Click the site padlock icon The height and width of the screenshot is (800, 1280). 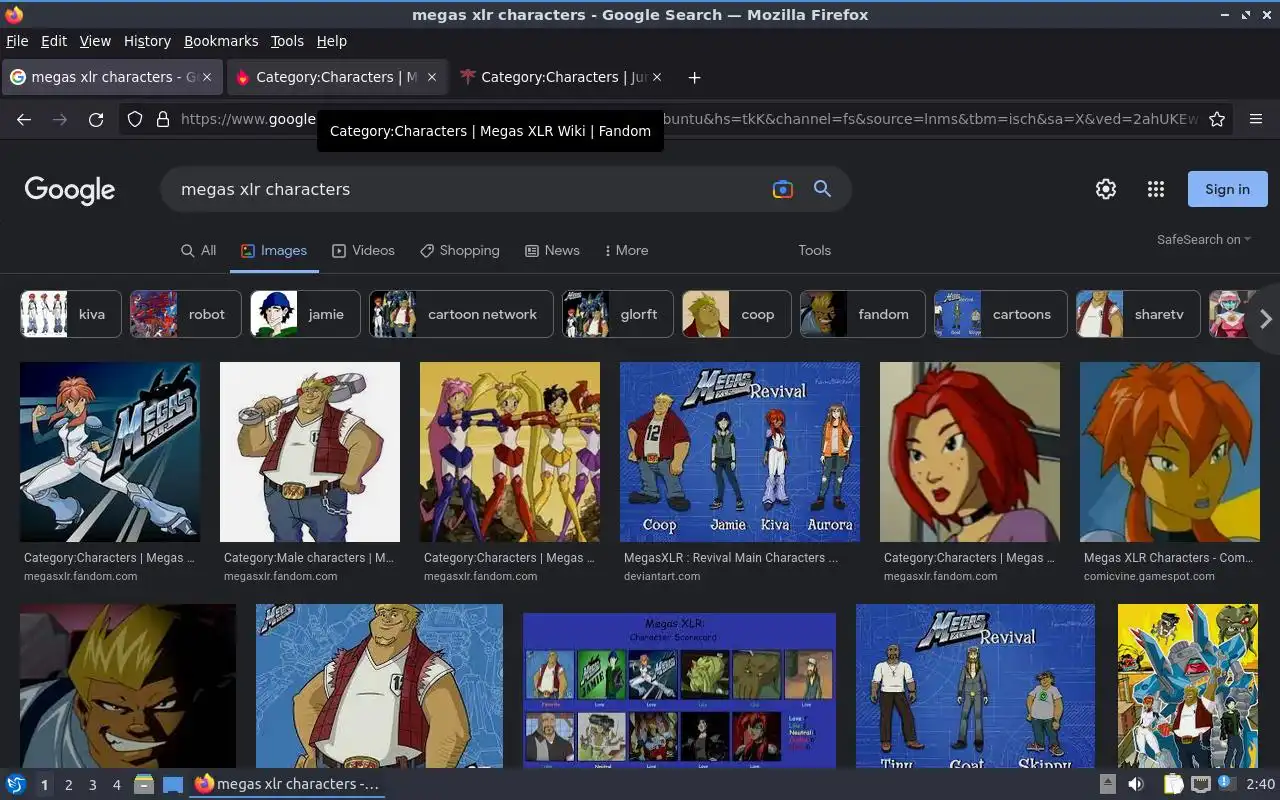(x=163, y=119)
